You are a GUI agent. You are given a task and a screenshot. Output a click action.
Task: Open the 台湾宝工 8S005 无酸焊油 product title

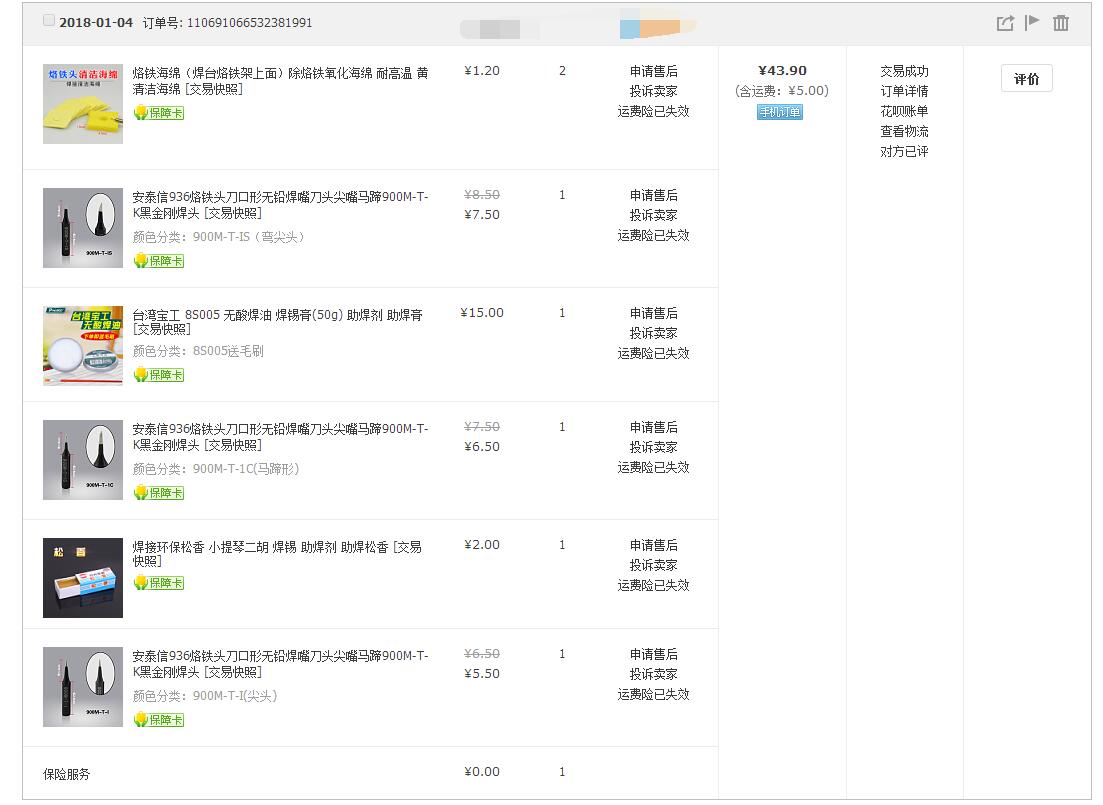(x=278, y=322)
